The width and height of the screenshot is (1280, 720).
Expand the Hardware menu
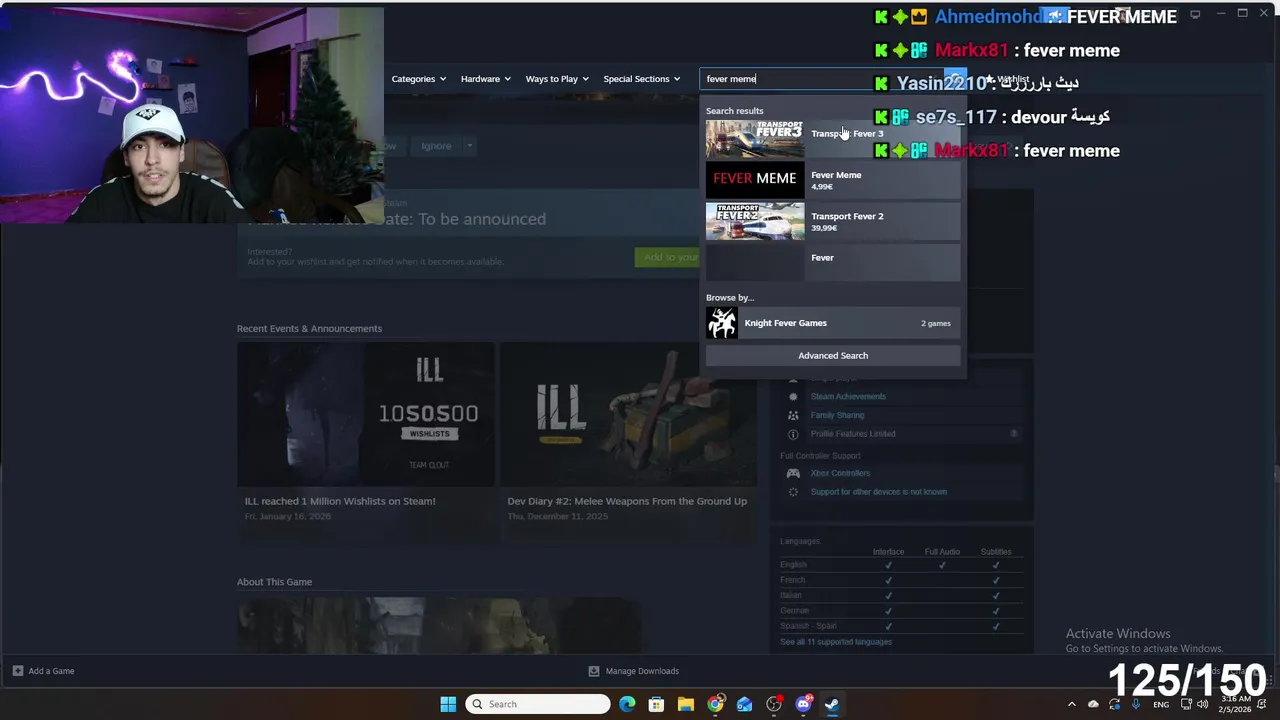point(485,79)
